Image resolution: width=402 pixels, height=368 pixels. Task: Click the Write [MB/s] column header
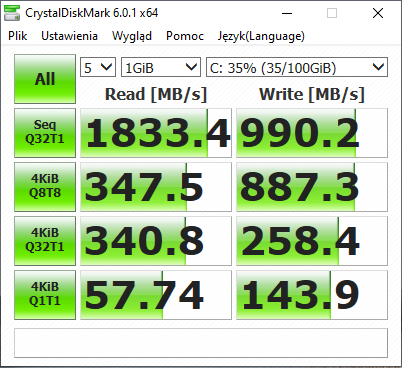click(312, 94)
